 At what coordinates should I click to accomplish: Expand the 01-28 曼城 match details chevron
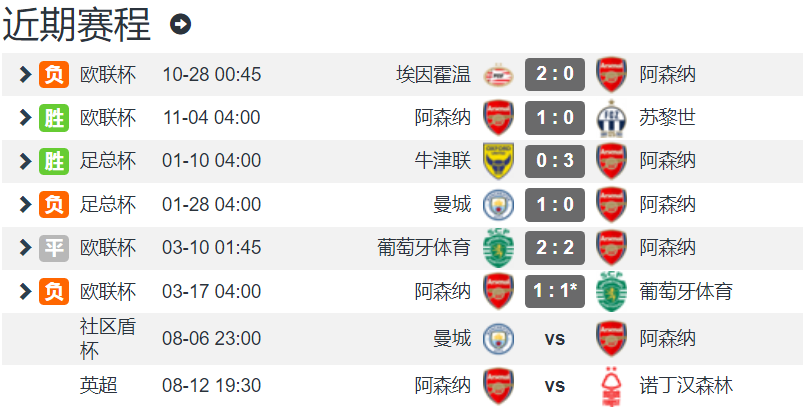click(x=26, y=205)
